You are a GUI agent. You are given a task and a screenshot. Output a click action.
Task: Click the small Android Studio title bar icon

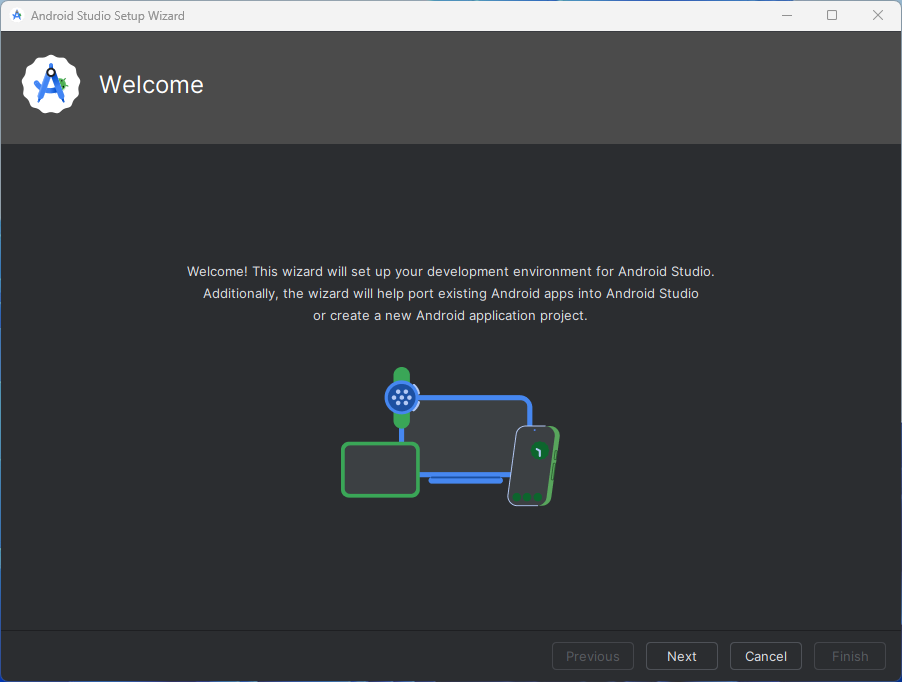click(x=16, y=16)
